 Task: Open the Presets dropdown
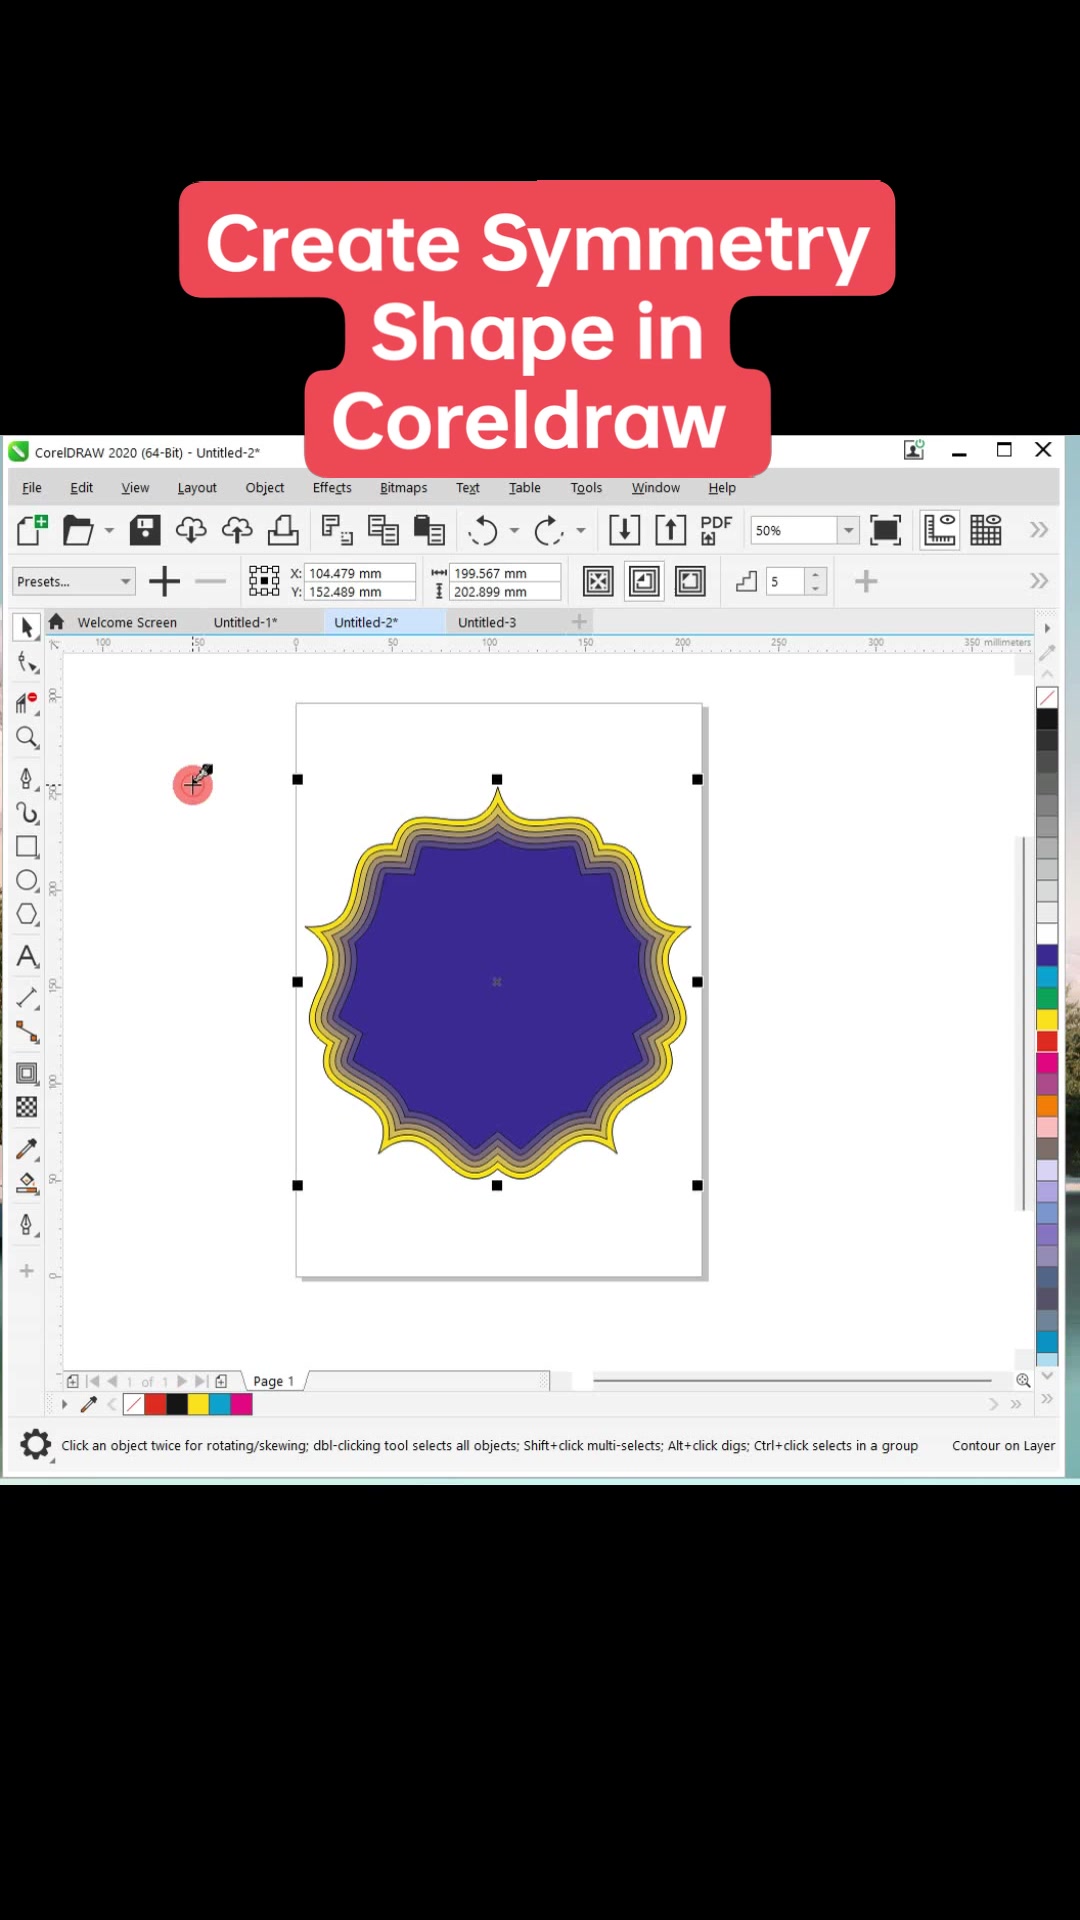pos(74,582)
